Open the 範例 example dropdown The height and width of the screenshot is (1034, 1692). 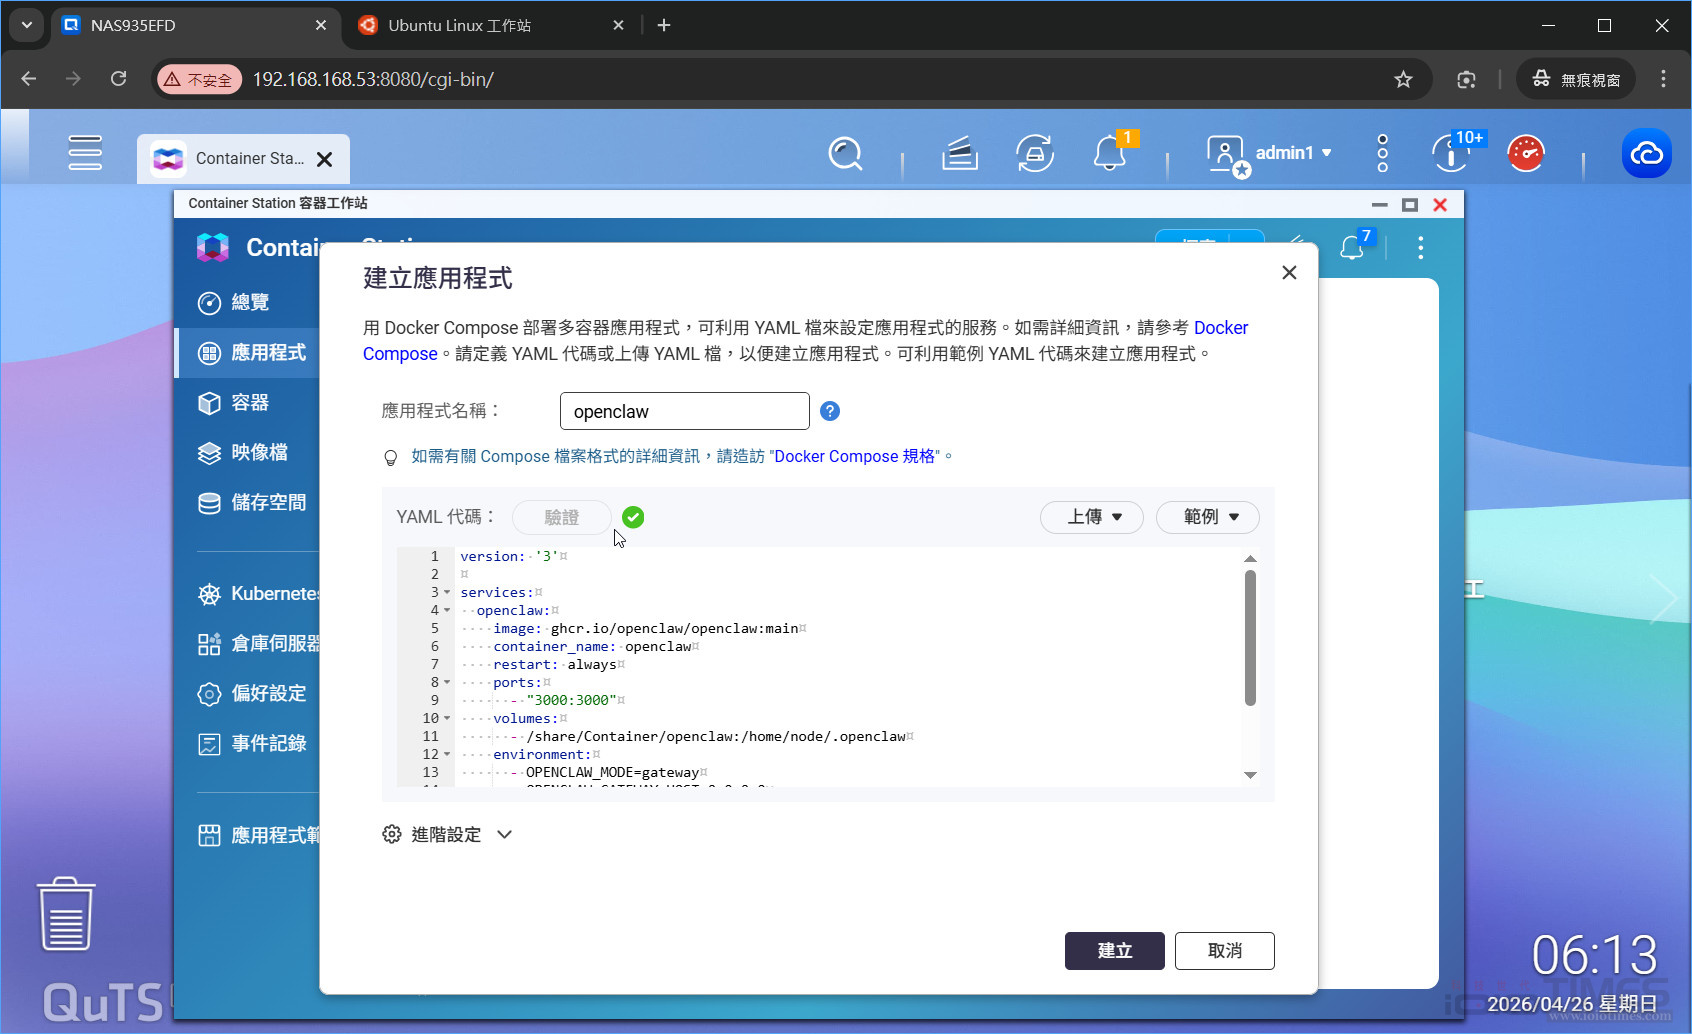pyautogui.click(x=1207, y=517)
